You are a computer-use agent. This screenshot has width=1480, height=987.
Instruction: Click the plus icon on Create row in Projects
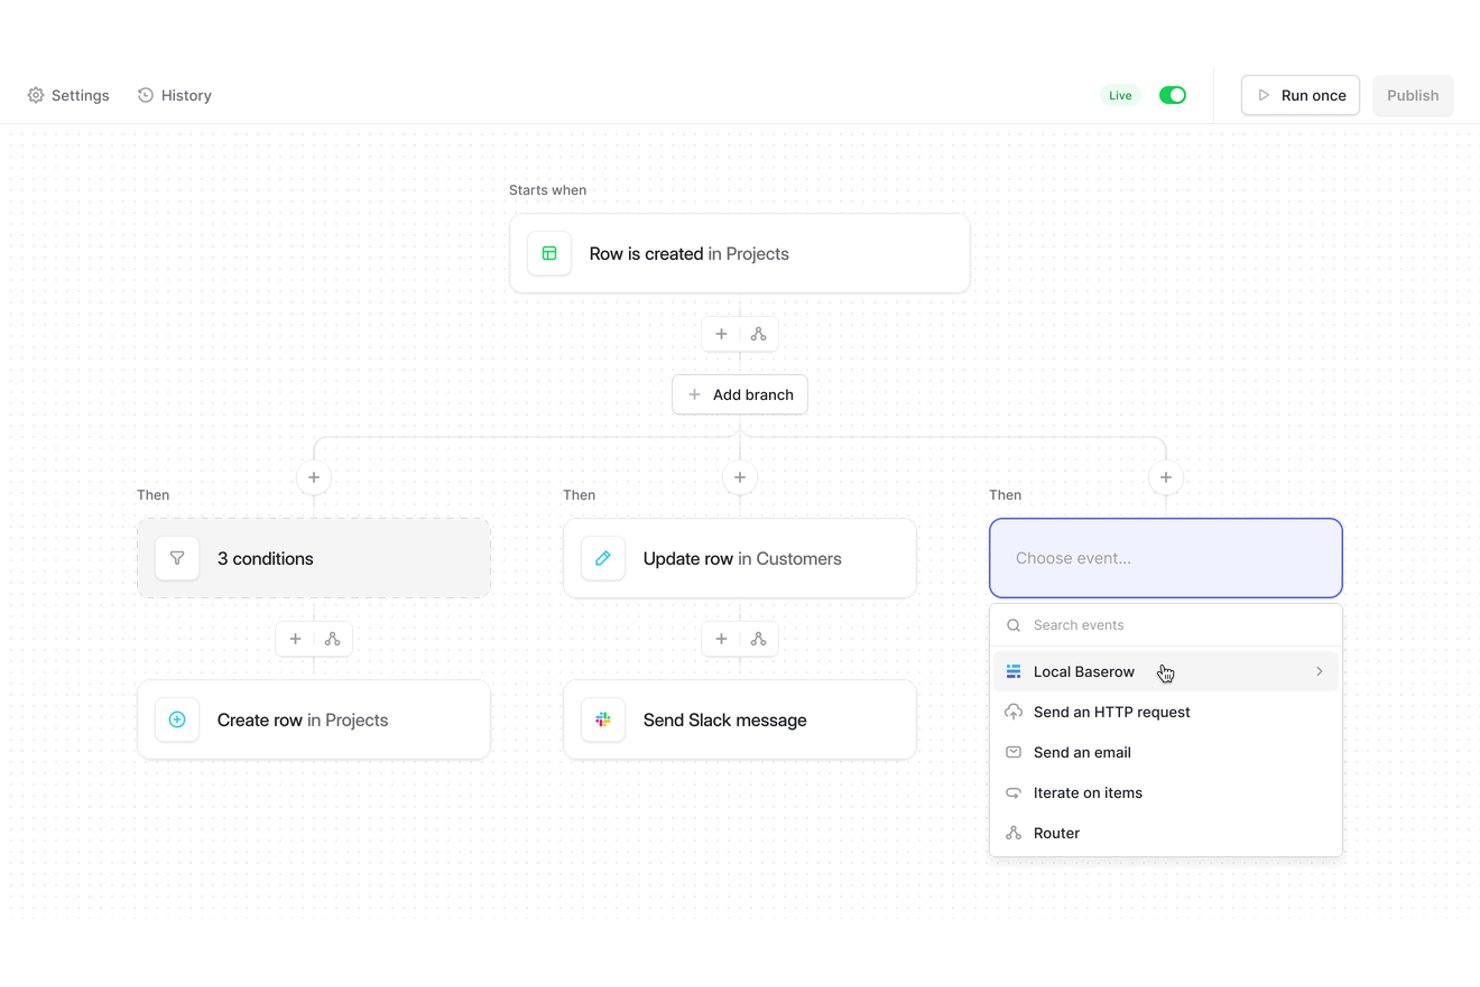(x=177, y=720)
